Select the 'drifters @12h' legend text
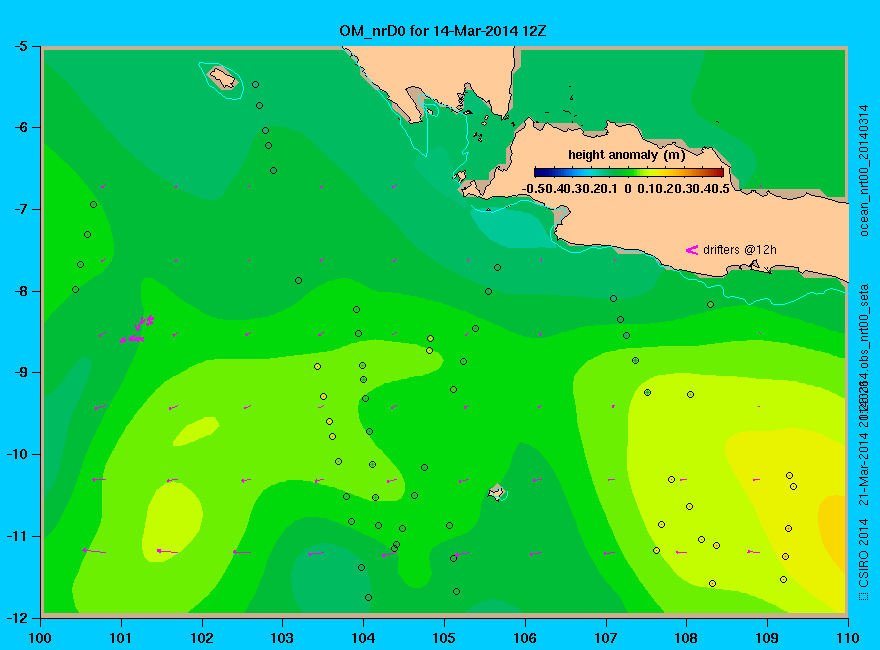The width and height of the screenshot is (880, 650). (740, 250)
